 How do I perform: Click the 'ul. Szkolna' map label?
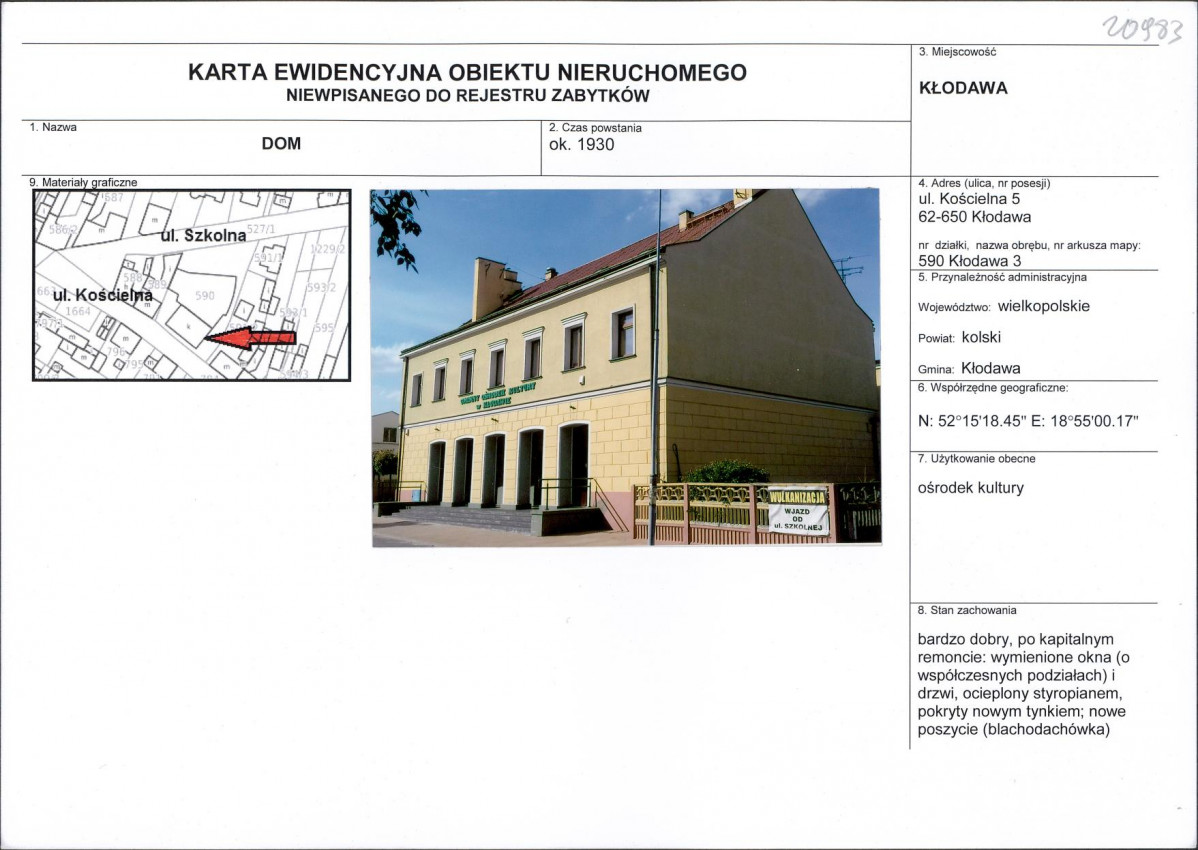click(x=204, y=236)
